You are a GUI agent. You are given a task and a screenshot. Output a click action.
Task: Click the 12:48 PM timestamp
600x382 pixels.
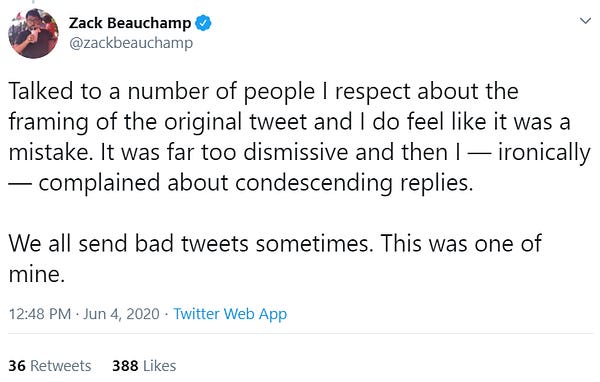40,314
